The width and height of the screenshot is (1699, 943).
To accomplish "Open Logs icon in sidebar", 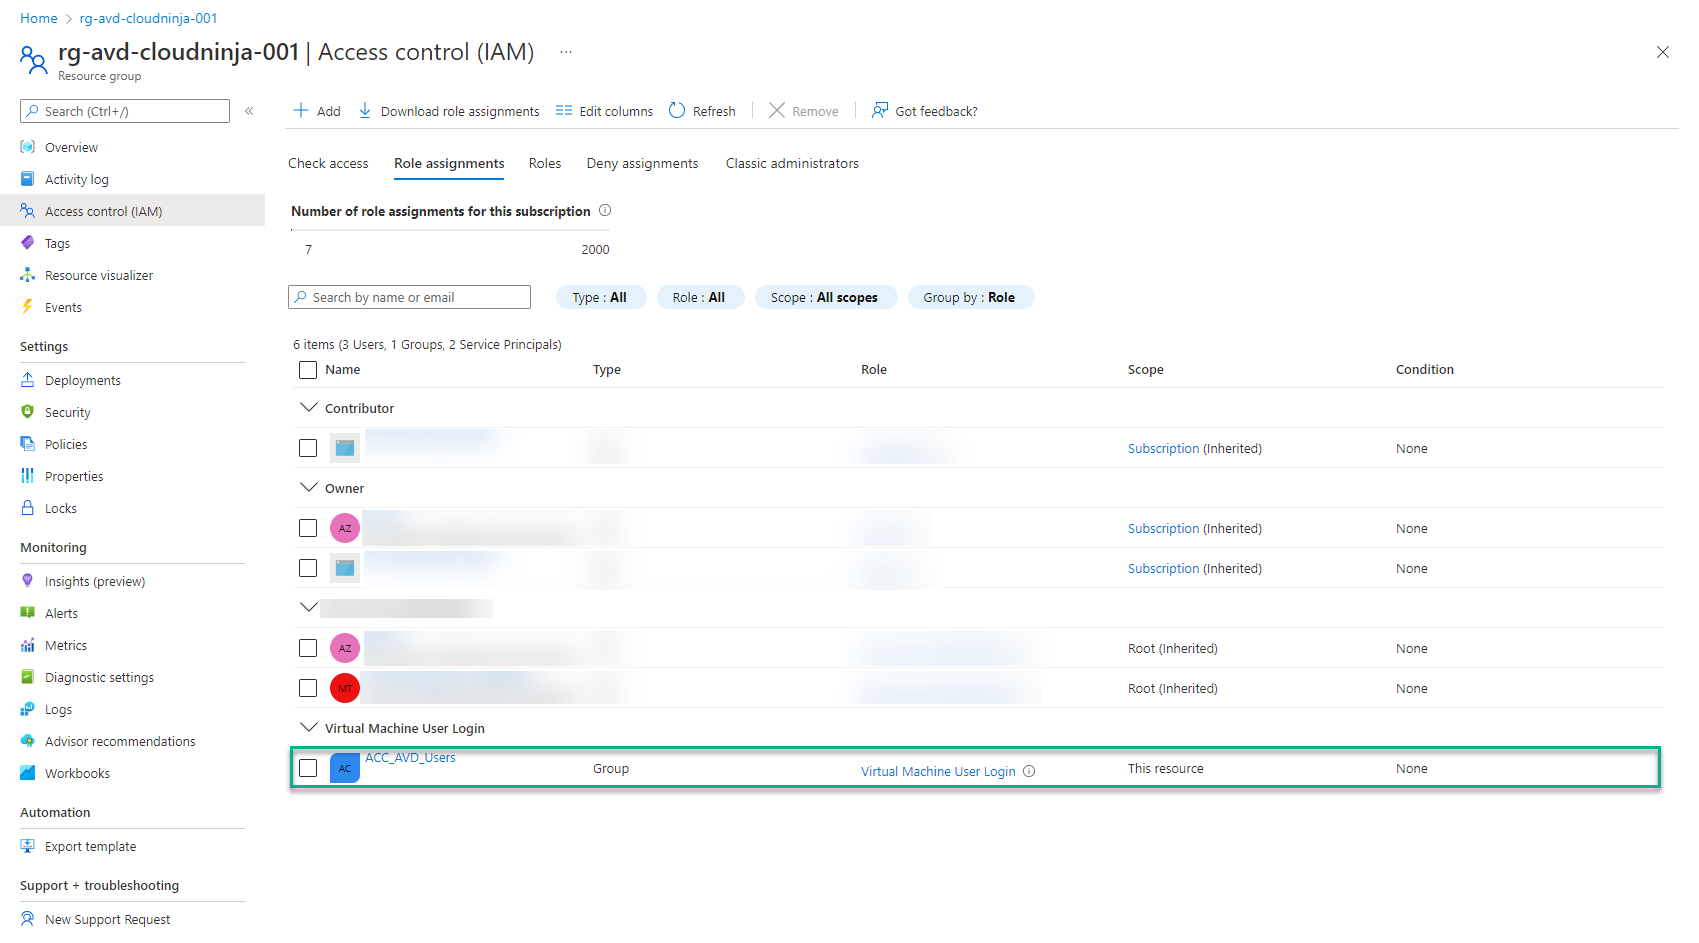I will (x=28, y=709).
